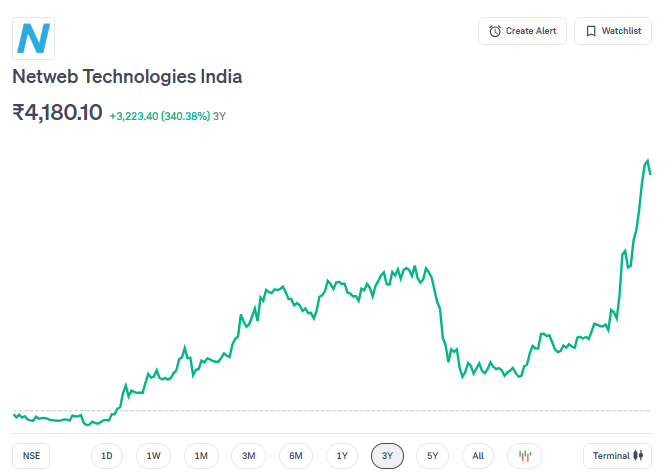Screen dimensions: 669x473
Task: Choose the 5Y time range
Action: pos(432,456)
